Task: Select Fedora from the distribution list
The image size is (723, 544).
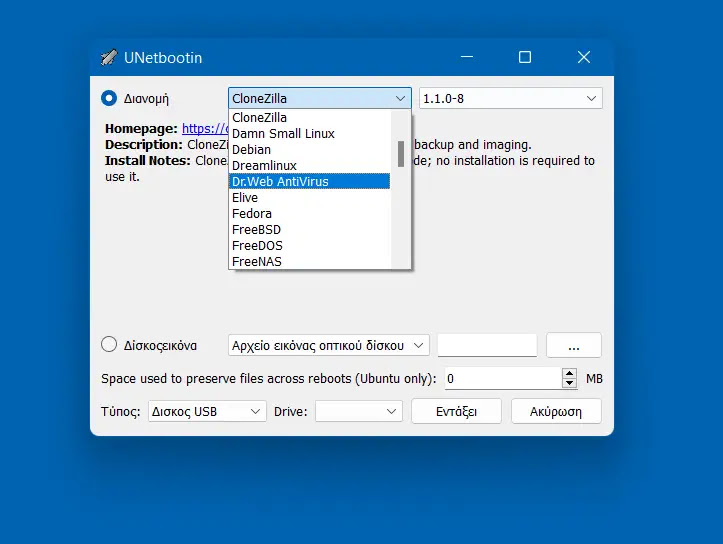Action: (309, 214)
